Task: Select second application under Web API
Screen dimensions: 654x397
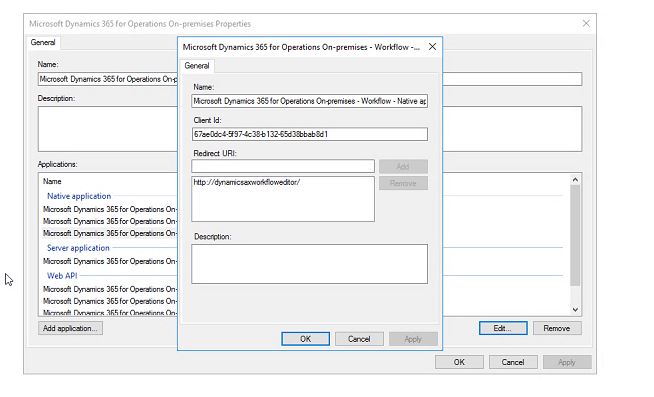Action: (110, 301)
